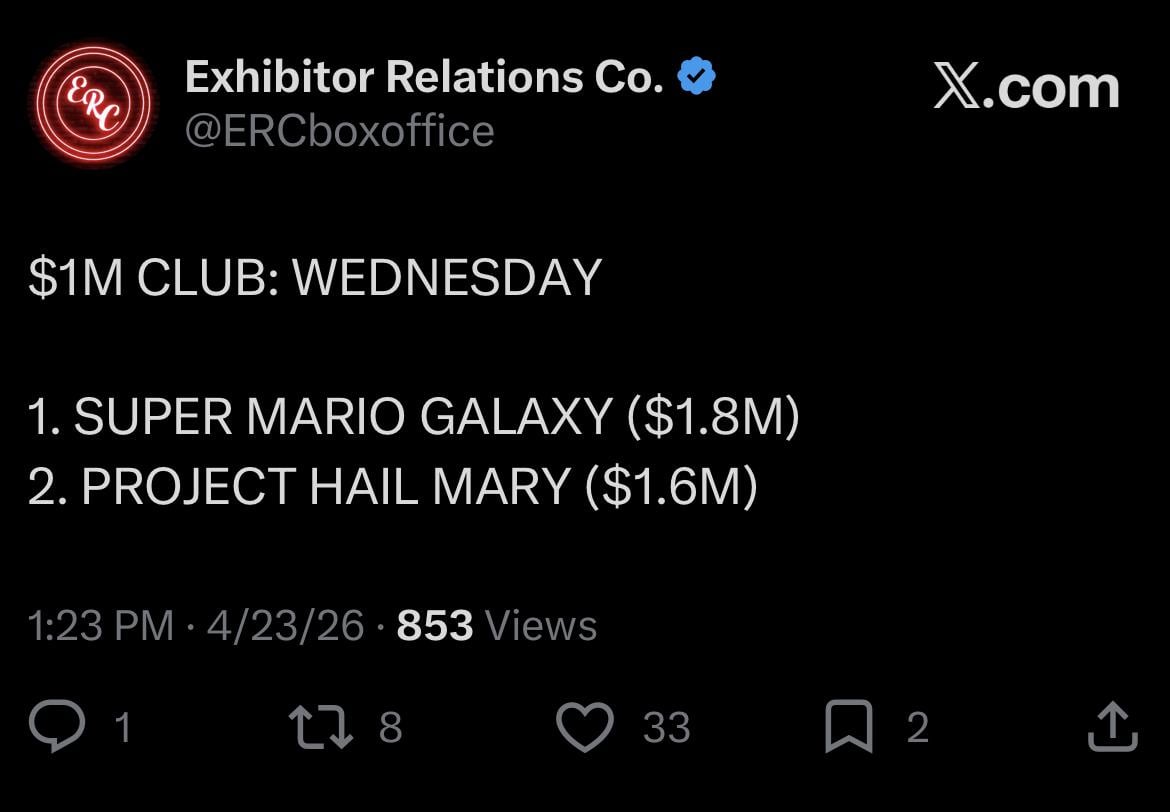Click the blue verified checkmark badge
Image resolution: width=1170 pixels, height=812 pixels.
[697, 77]
